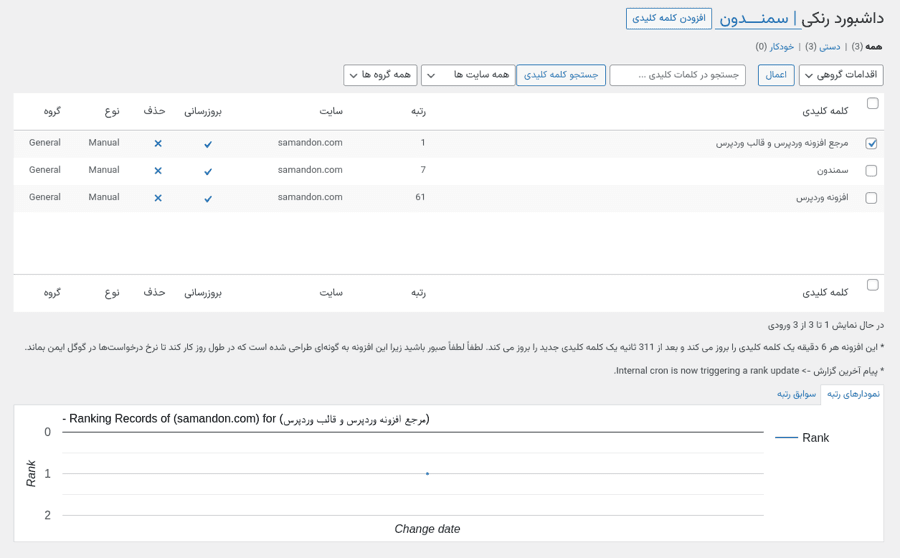Open همه گروه ها groups dropdown
The height and width of the screenshot is (558, 900).
(x=380, y=75)
